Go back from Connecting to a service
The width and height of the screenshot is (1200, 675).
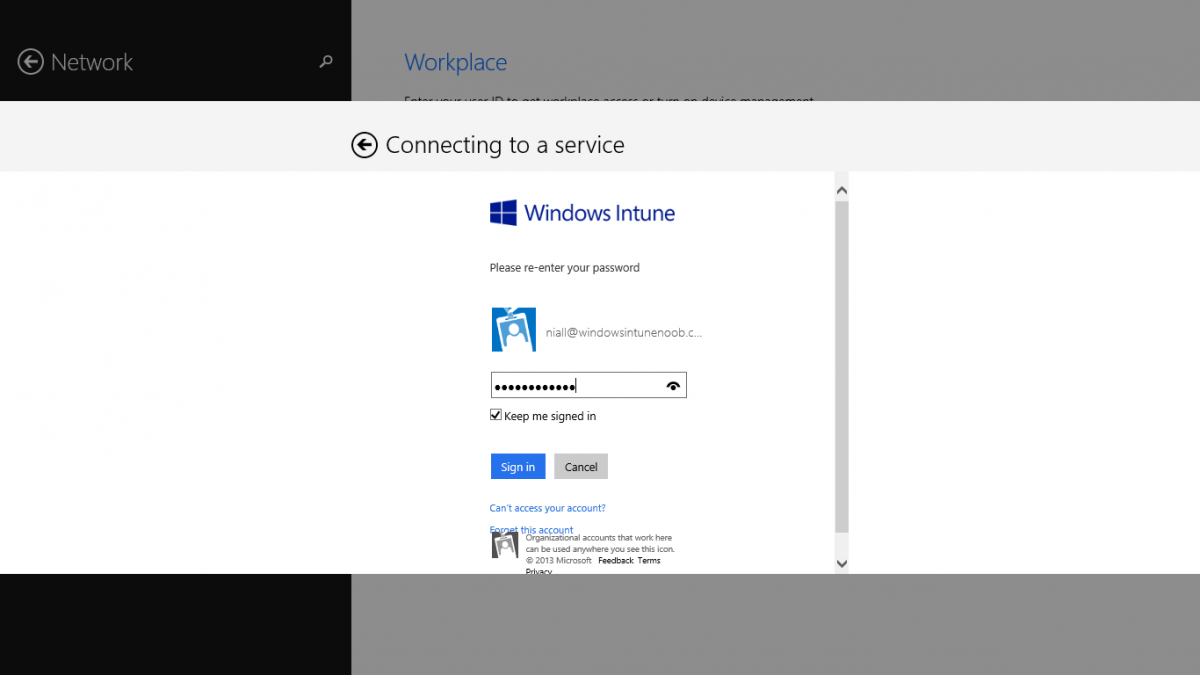[x=364, y=145]
